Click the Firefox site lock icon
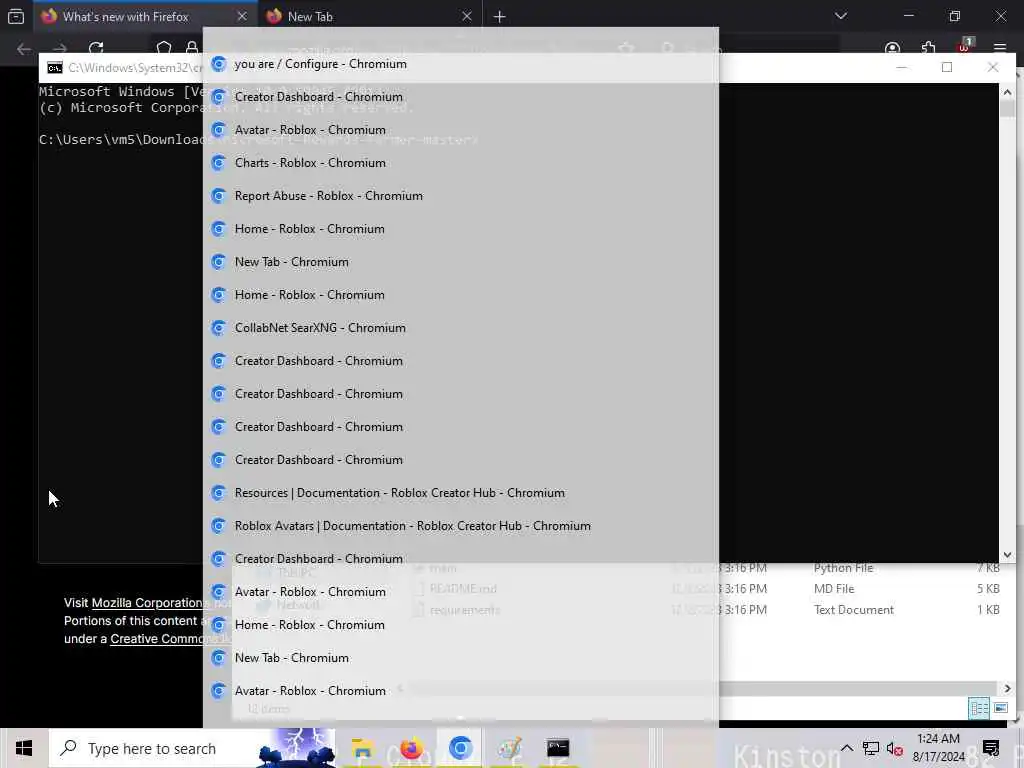The image size is (1024, 768). [191, 48]
